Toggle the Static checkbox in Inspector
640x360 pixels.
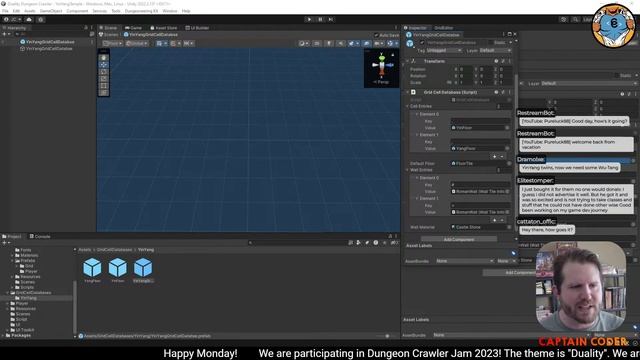pos(490,42)
